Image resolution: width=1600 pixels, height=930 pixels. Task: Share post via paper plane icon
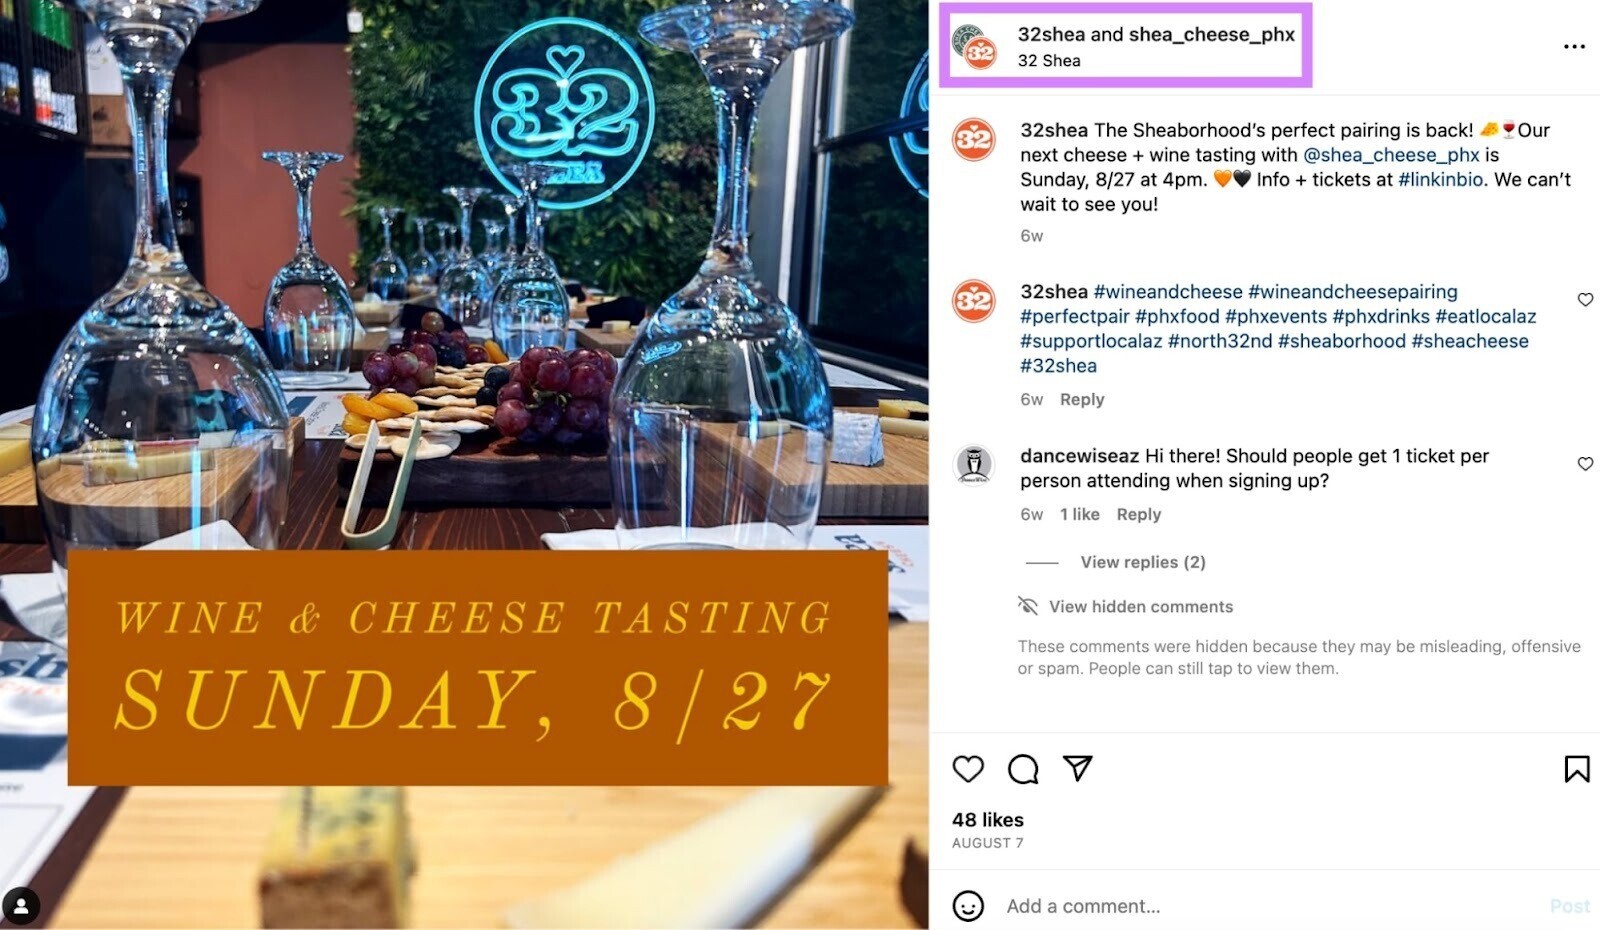pos(1077,767)
